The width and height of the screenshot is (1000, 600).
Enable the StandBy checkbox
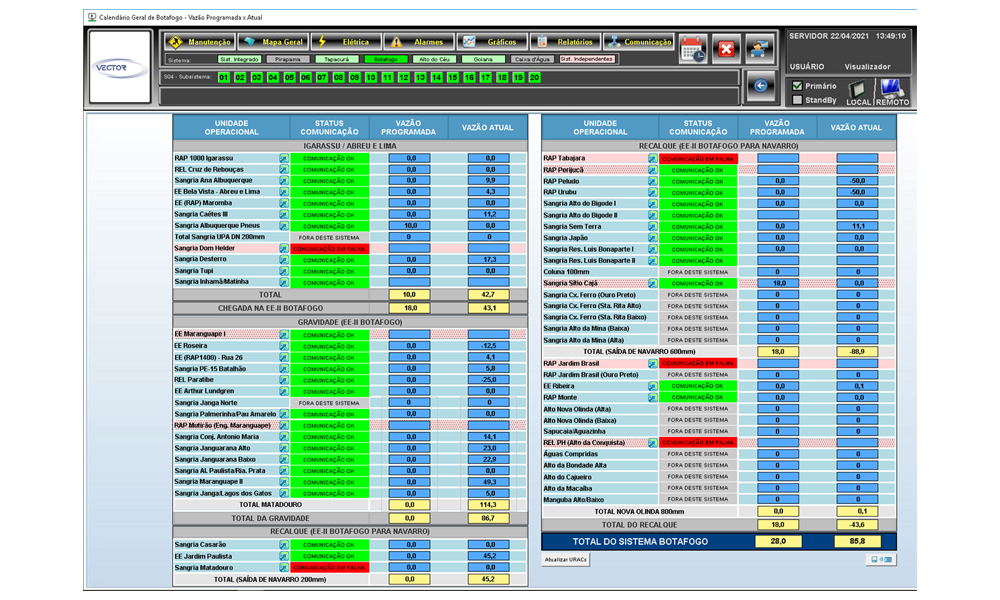(797, 100)
